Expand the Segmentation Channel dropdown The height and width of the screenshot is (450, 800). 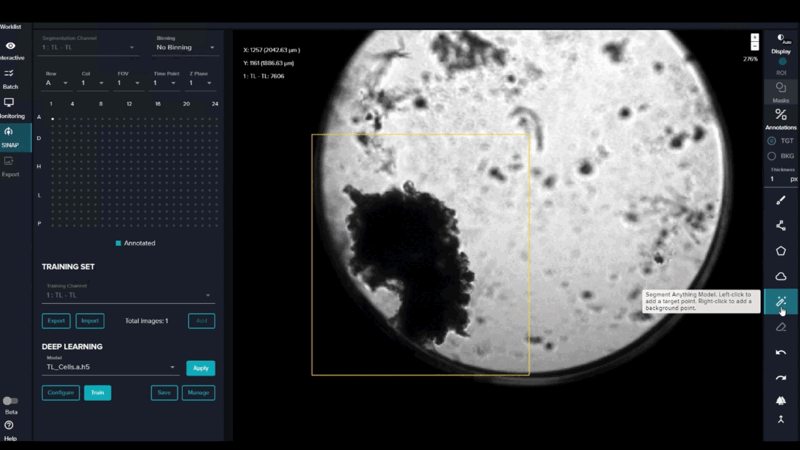click(x=88, y=47)
